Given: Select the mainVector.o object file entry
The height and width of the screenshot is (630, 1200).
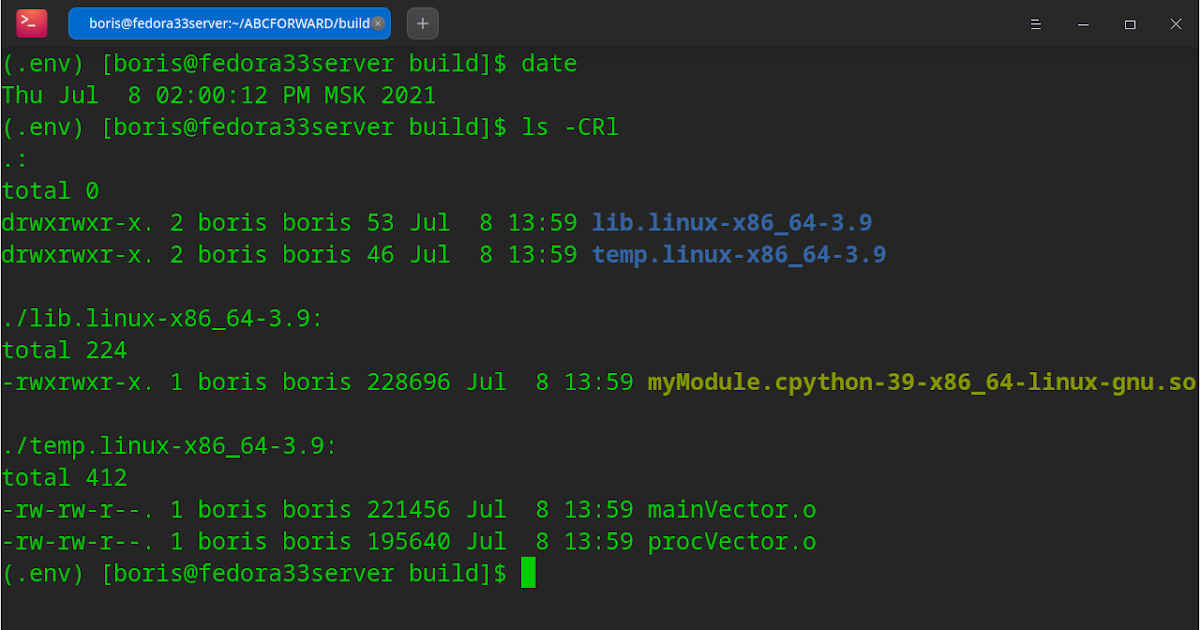Looking at the screenshot, I should [x=731, y=509].
